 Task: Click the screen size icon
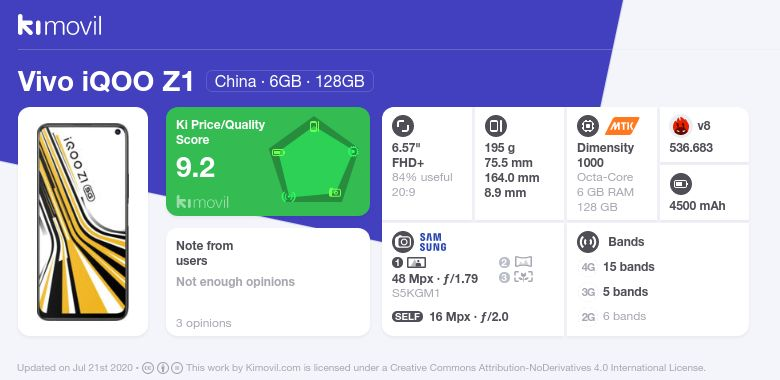tap(403, 126)
